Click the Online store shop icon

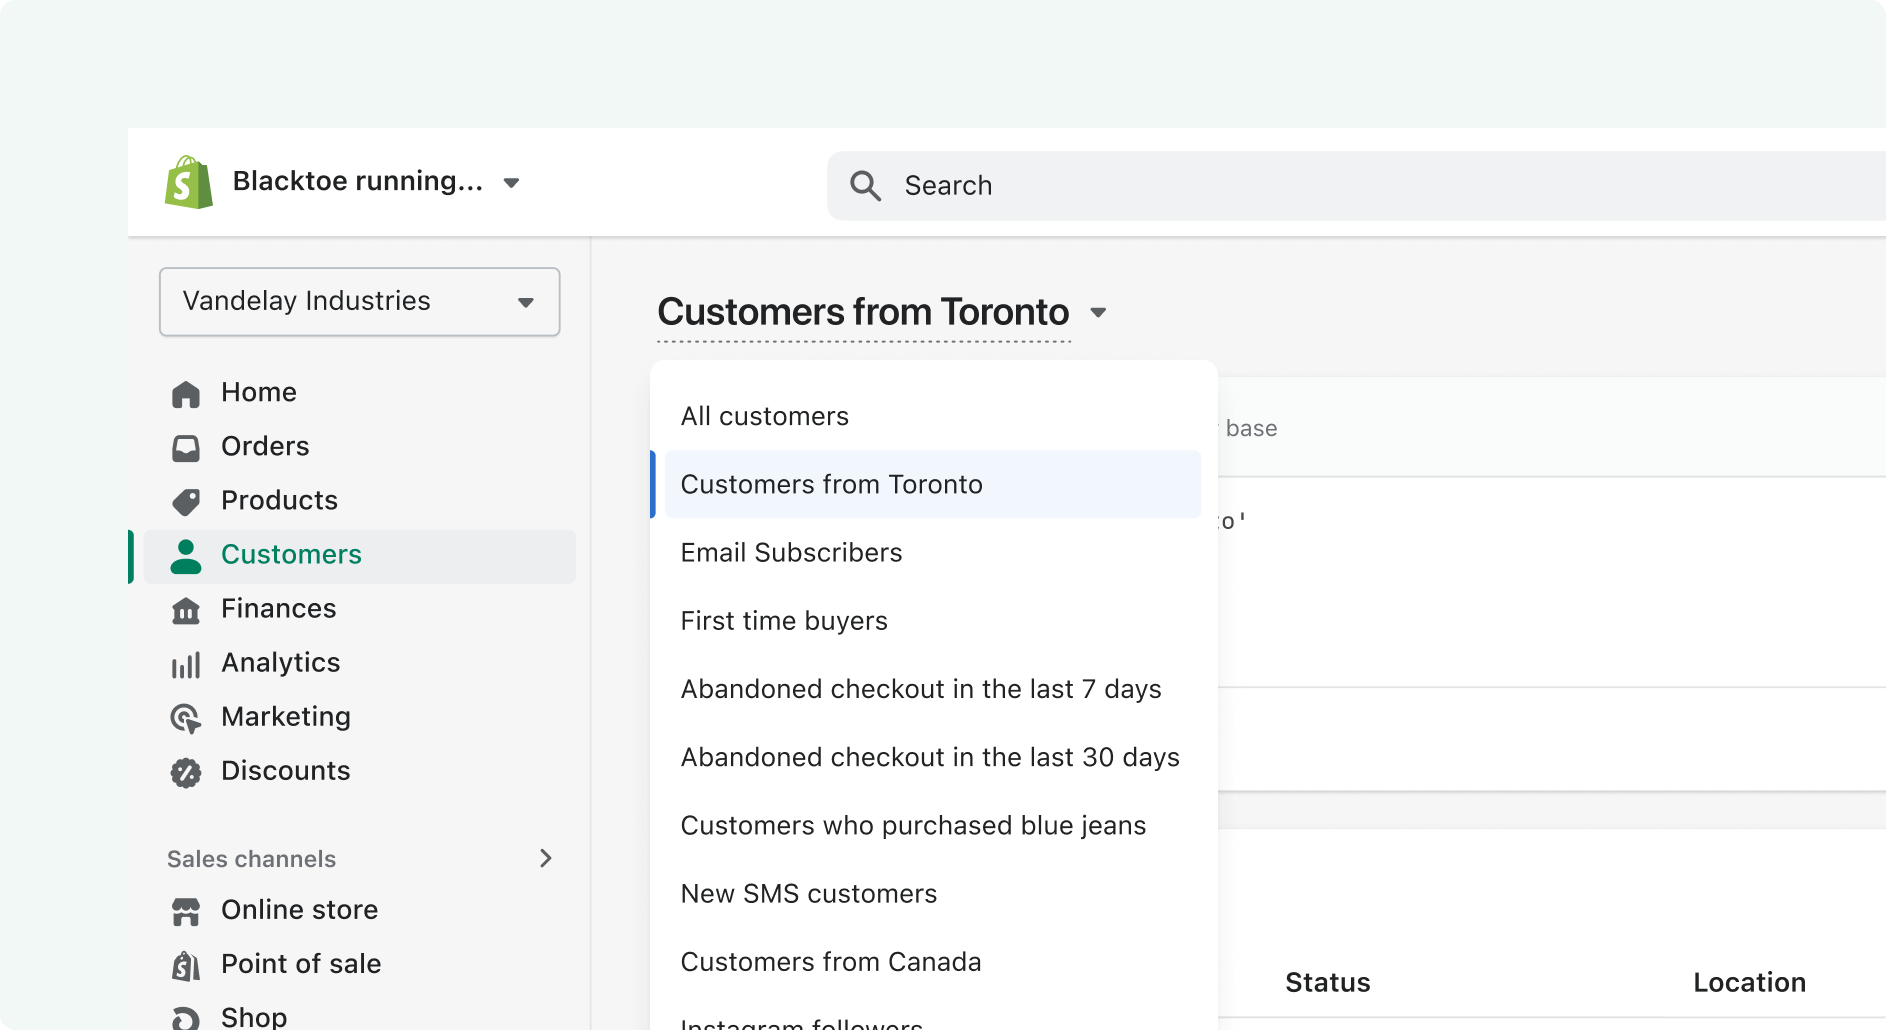point(186,911)
